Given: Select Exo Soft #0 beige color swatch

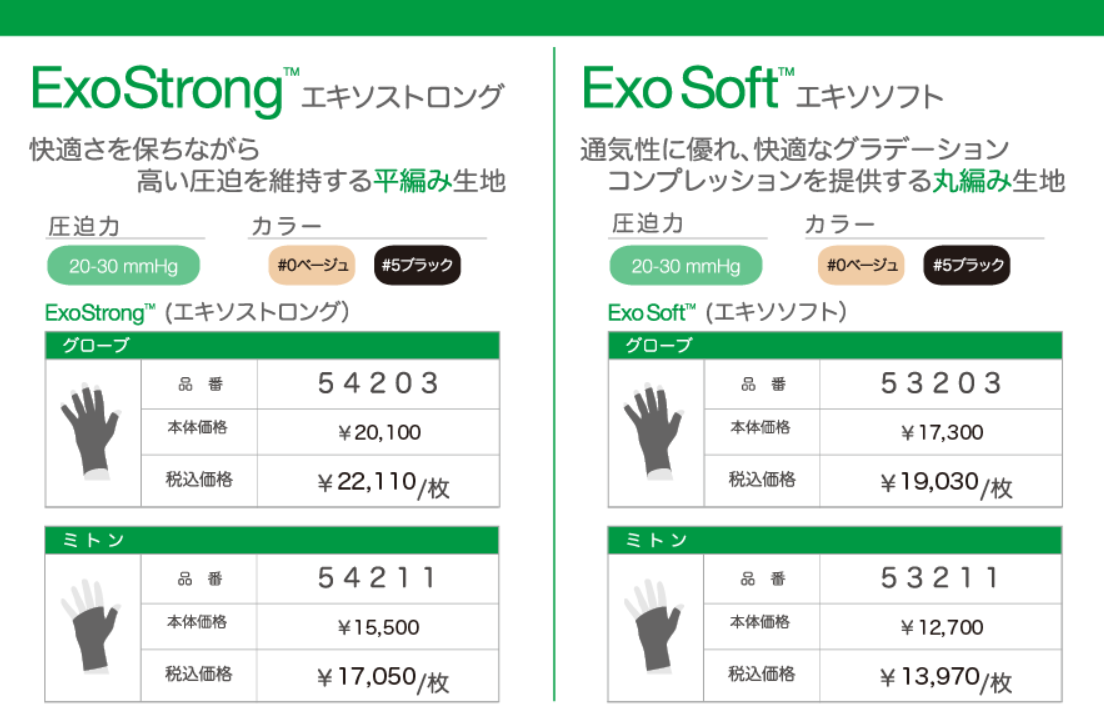Looking at the screenshot, I should (x=861, y=266).
